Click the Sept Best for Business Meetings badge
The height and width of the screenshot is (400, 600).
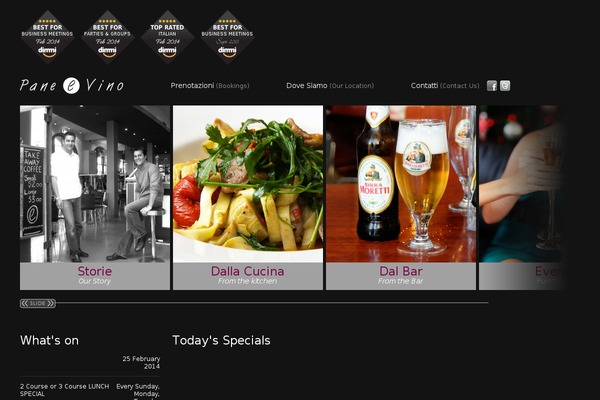227,37
